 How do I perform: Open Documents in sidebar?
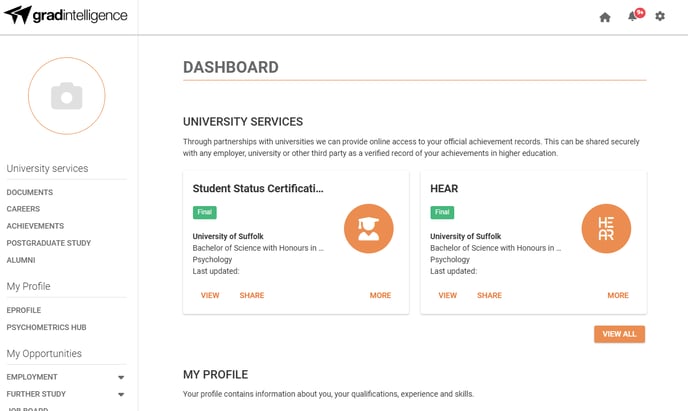coord(29,192)
